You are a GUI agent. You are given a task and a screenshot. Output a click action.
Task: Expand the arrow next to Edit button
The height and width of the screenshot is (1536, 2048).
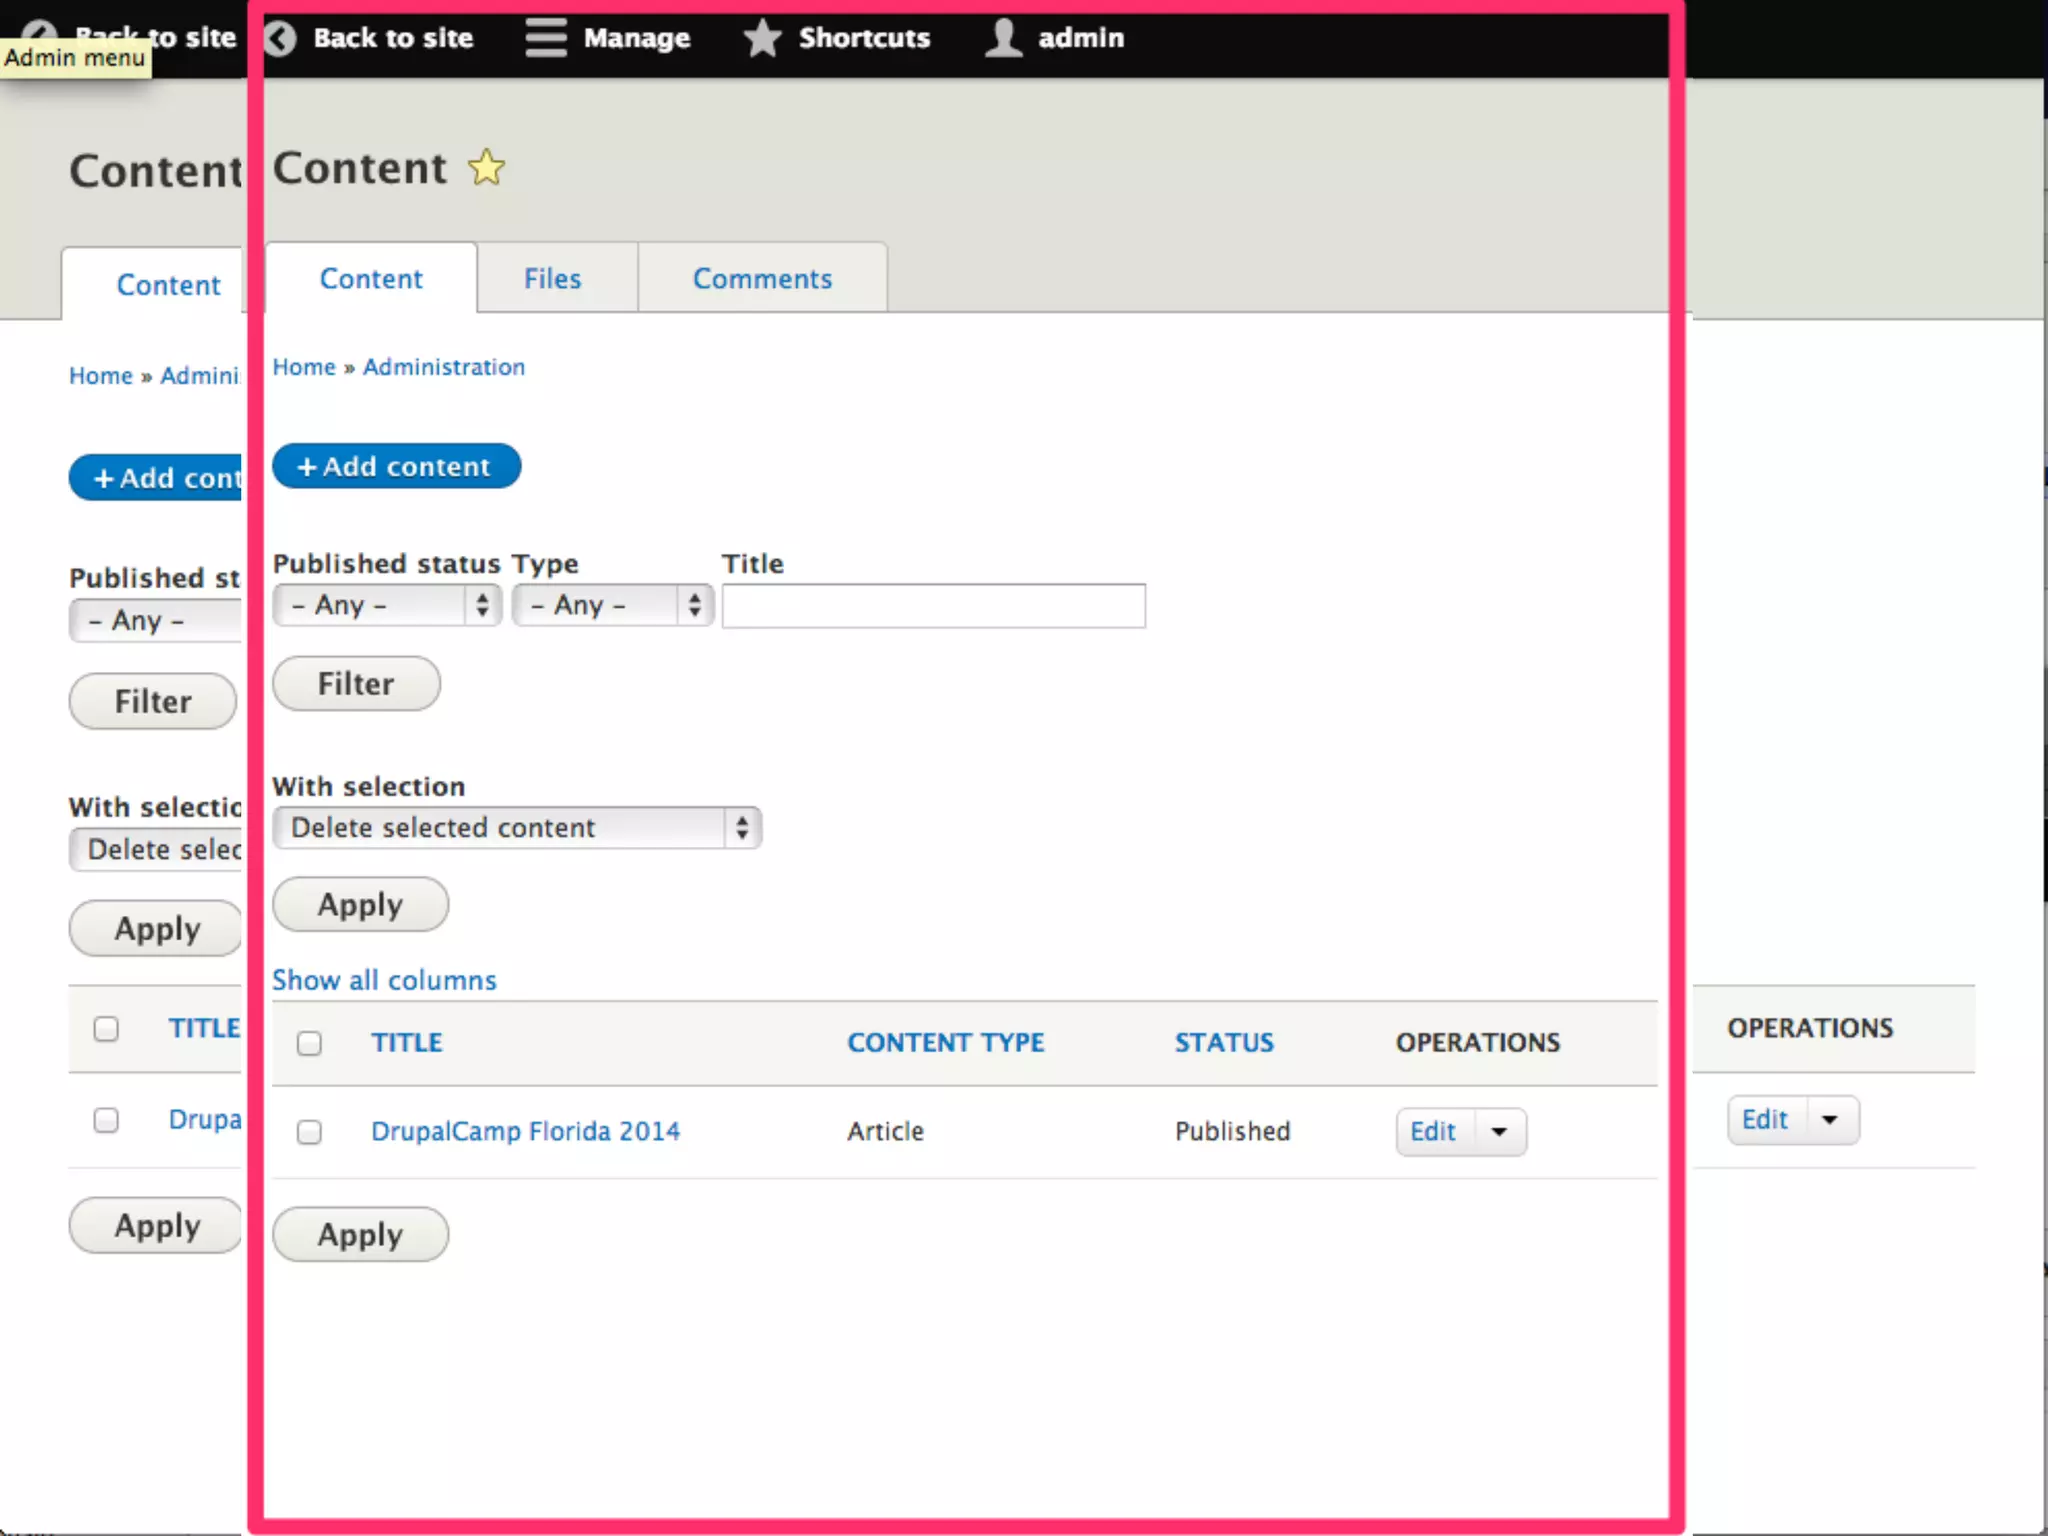[1499, 1132]
